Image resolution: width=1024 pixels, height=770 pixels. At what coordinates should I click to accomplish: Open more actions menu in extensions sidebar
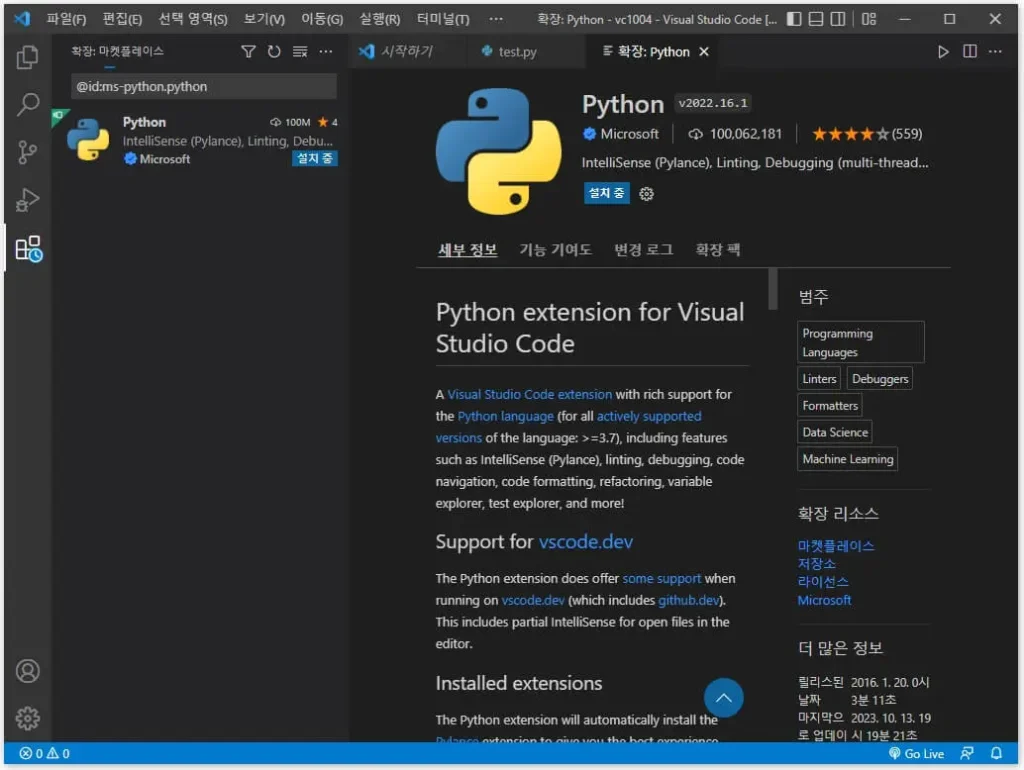326,52
